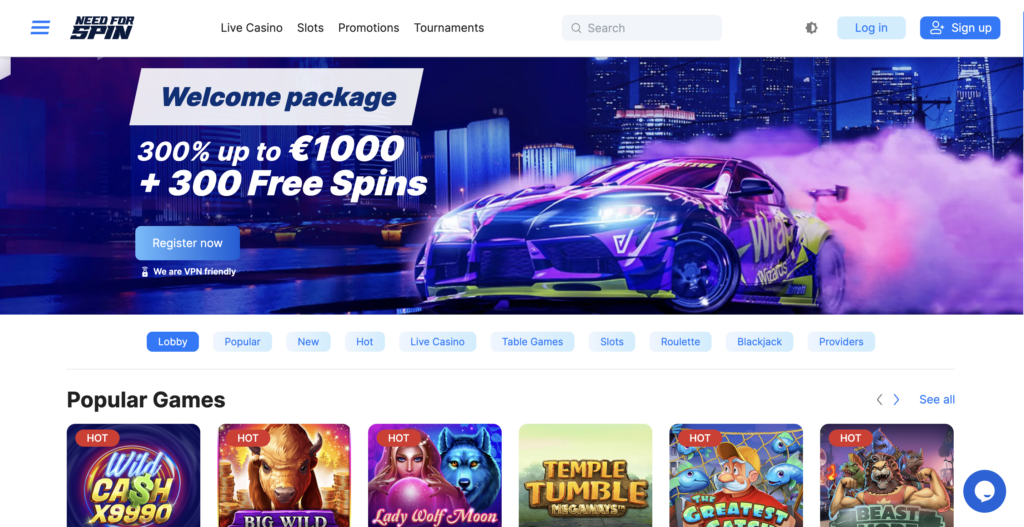Click the Need For Spin logo
The image size is (1024, 527).
(103, 28)
